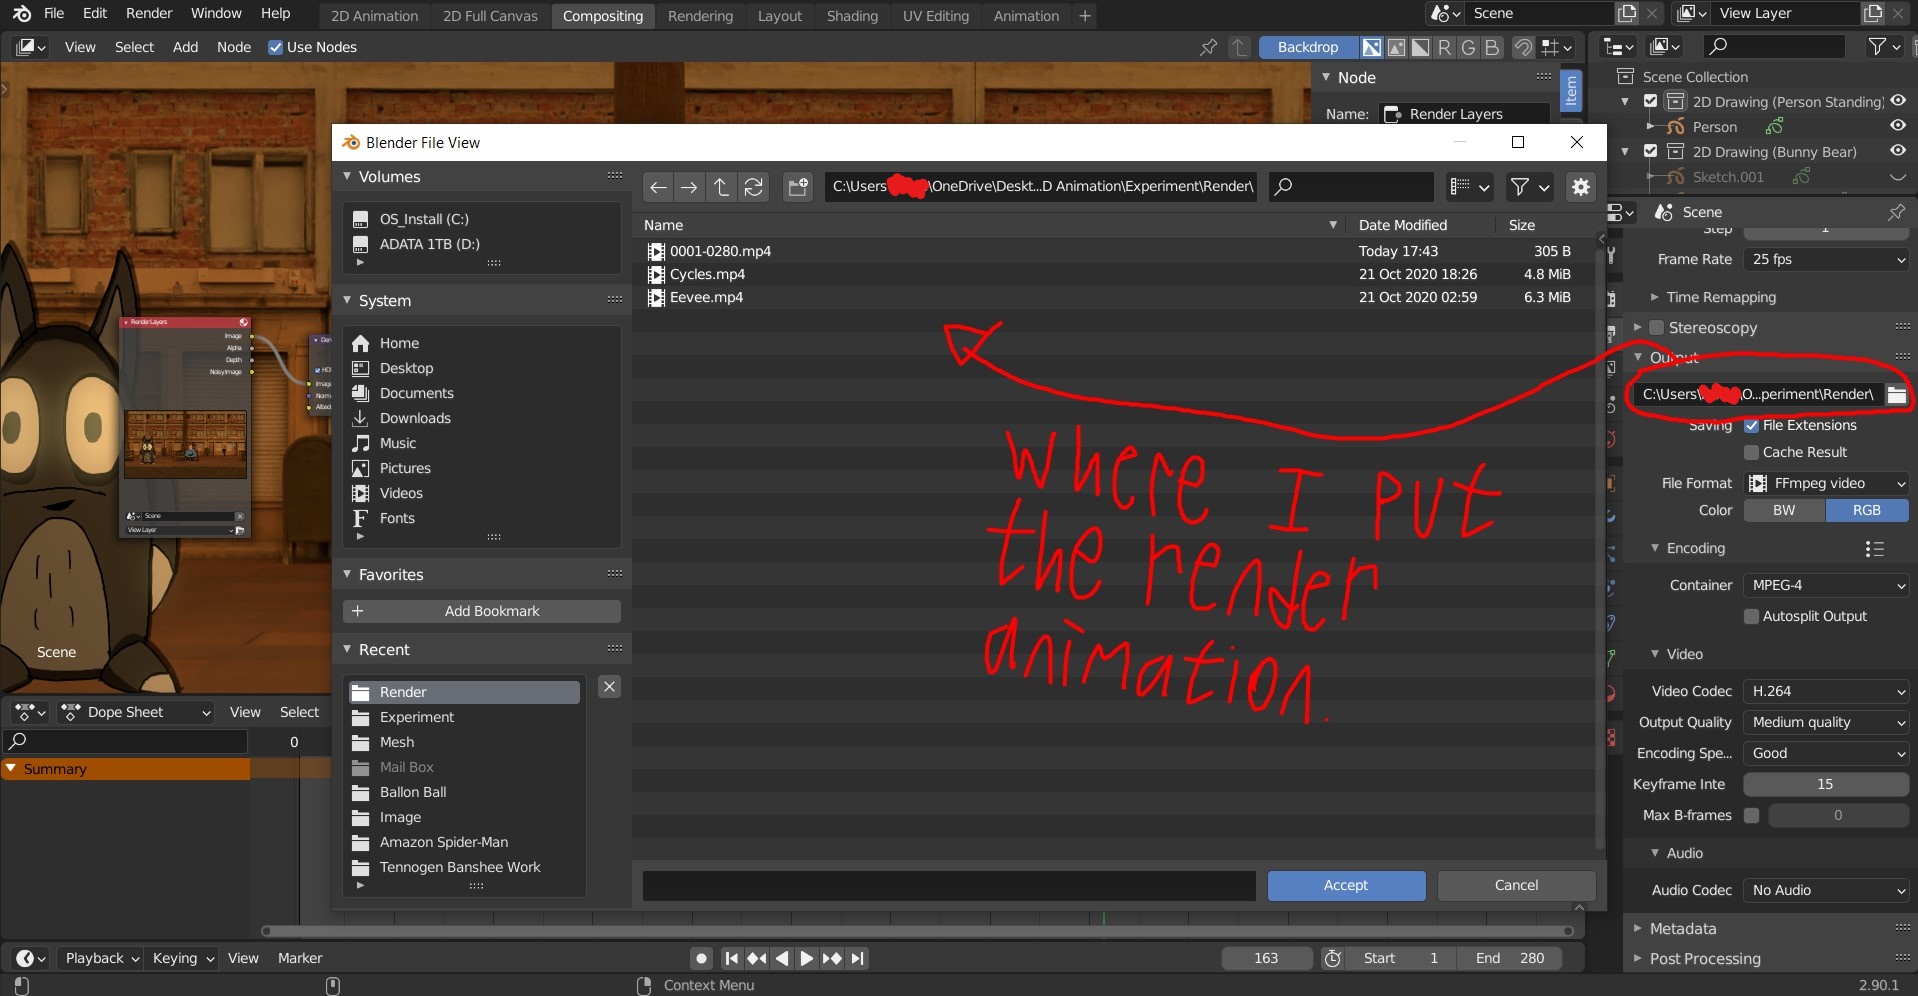The width and height of the screenshot is (1918, 996).
Task: Go forward to next folder in file view
Action: pos(689,187)
